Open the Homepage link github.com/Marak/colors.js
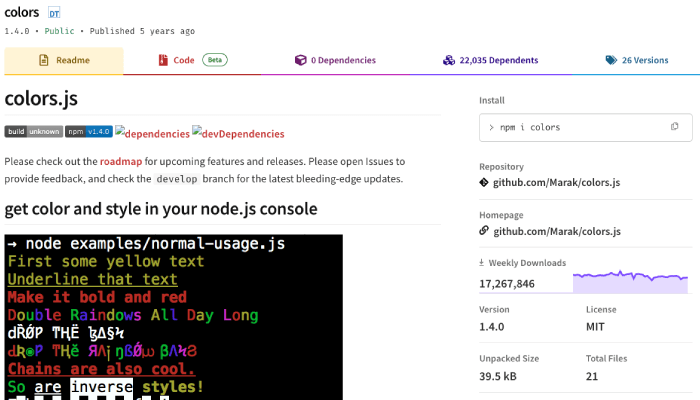Viewport: 700px width, 400px height. 557,231
